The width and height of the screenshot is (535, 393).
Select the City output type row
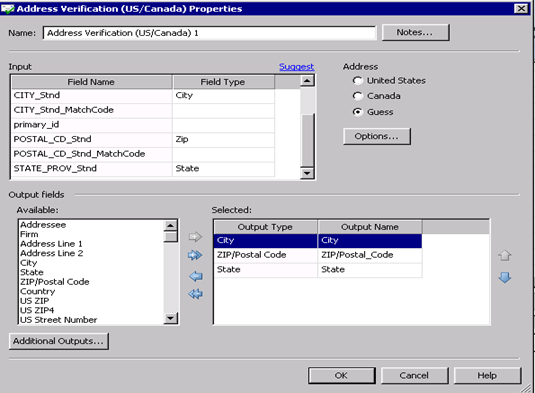pyautogui.click(x=265, y=241)
